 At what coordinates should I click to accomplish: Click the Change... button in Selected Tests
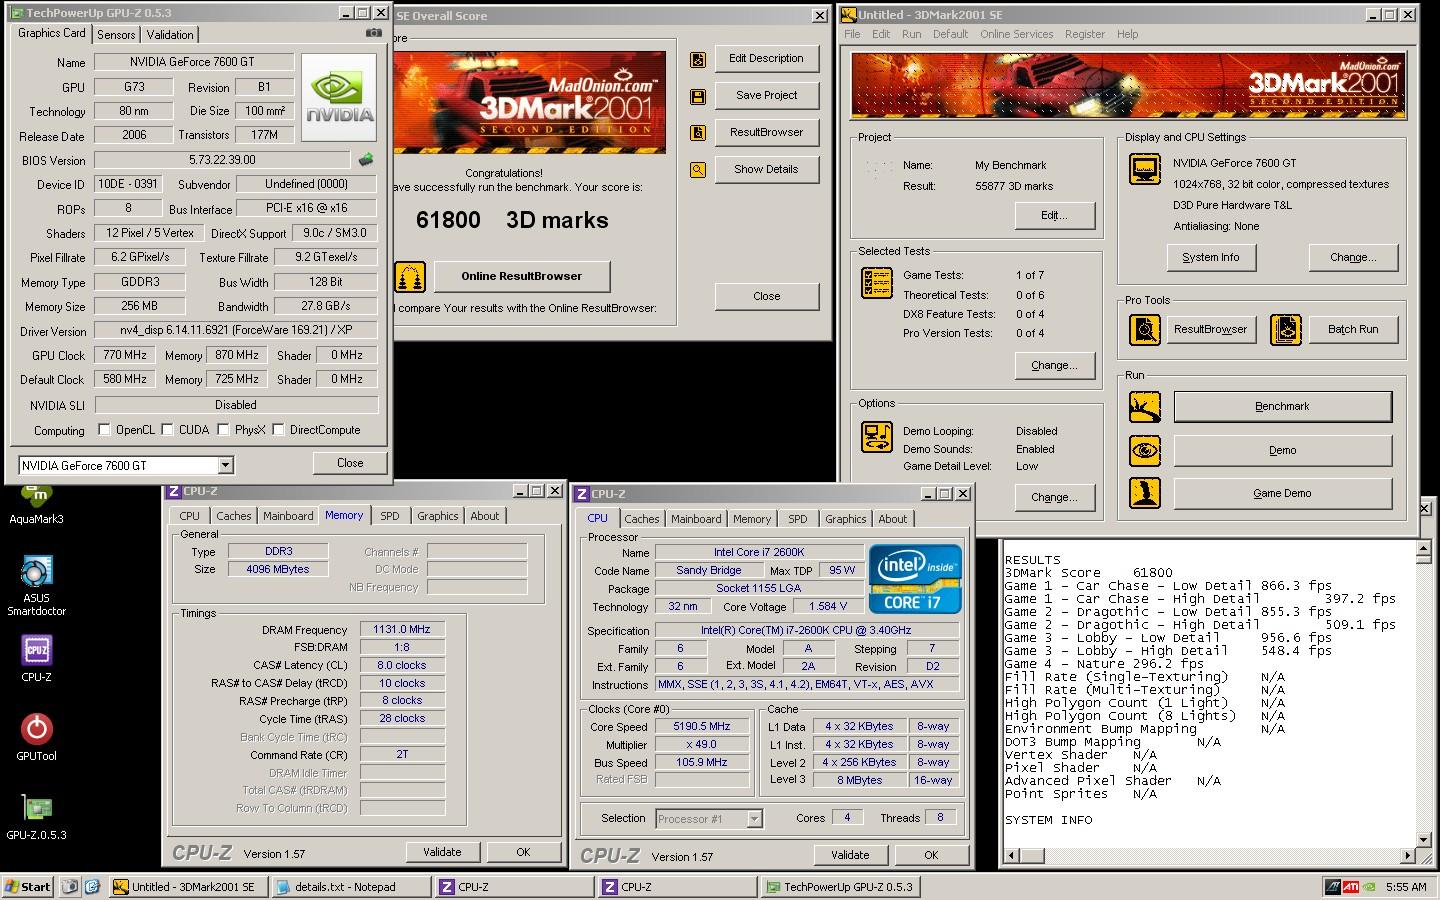tap(1054, 365)
